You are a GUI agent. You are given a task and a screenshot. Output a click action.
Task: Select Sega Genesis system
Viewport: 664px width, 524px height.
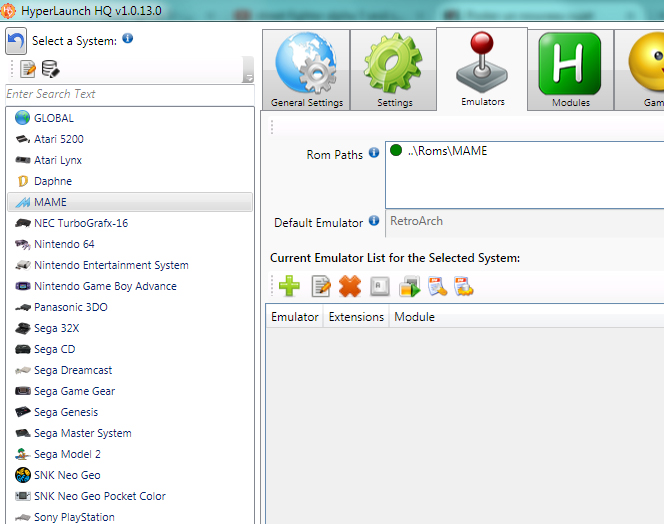pos(130,412)
